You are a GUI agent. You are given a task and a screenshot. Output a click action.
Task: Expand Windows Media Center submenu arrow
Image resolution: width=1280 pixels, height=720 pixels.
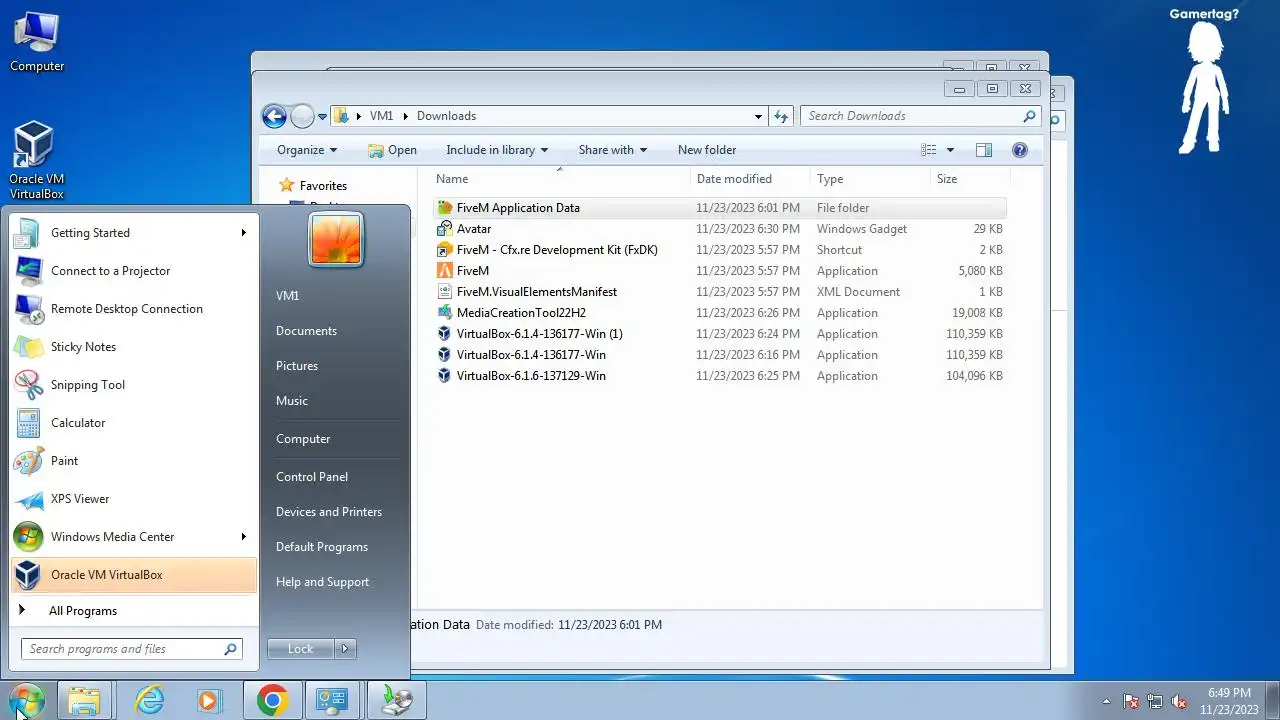[243, 537]
